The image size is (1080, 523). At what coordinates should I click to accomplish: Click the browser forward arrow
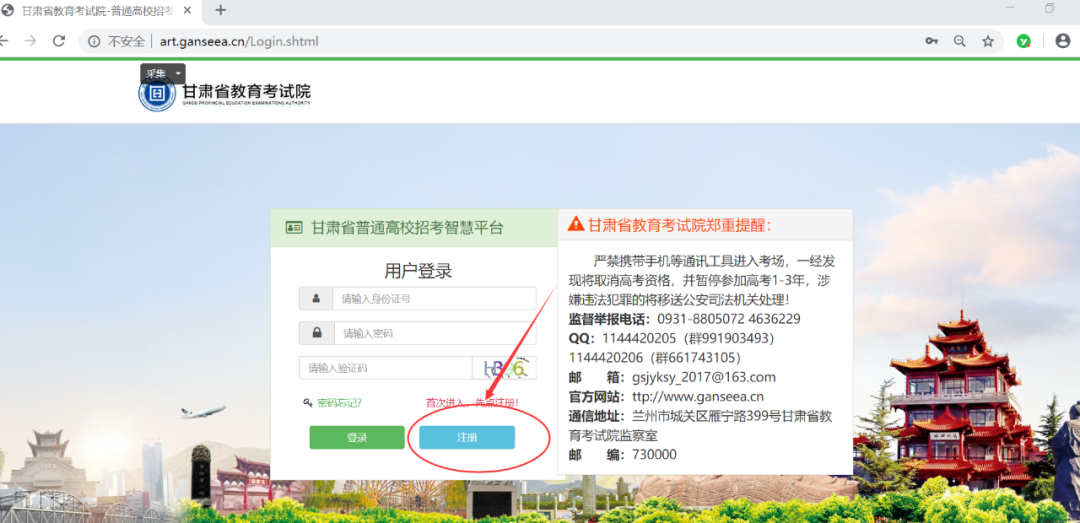(x=30, y=41)
